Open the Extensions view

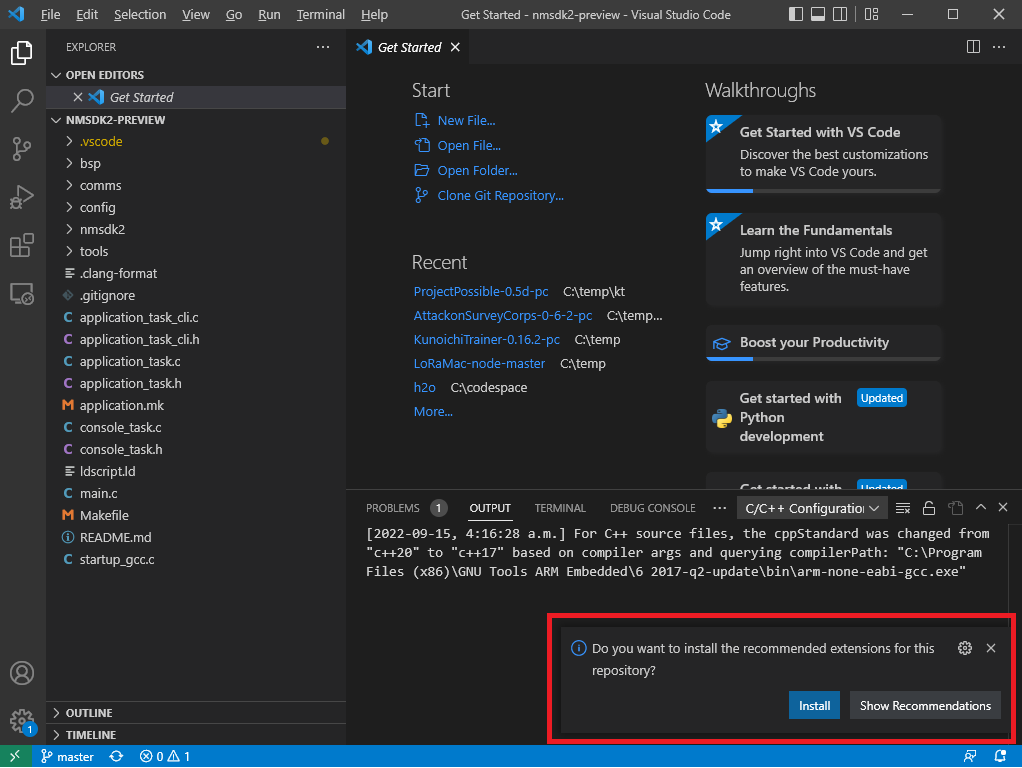click(22, 246)
